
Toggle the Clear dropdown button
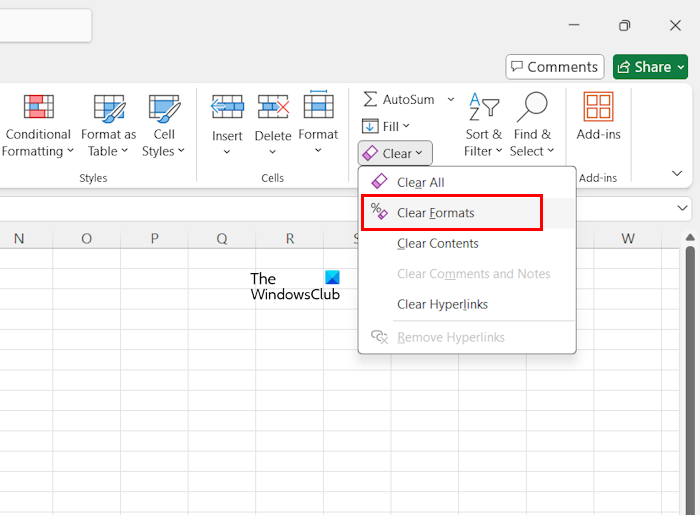click(x=395, y=153)
